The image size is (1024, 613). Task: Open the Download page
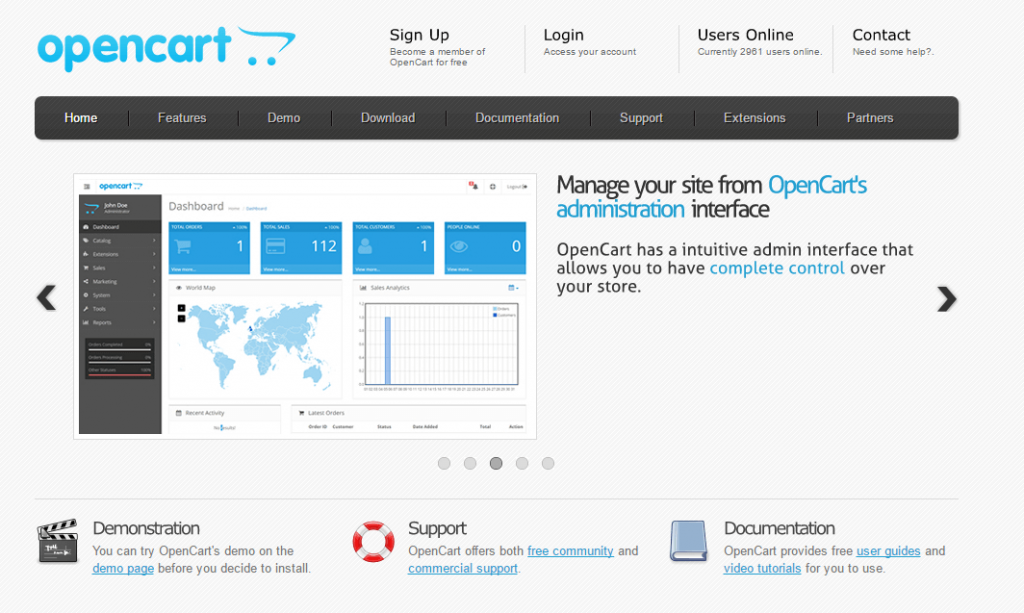pos(388,118)
